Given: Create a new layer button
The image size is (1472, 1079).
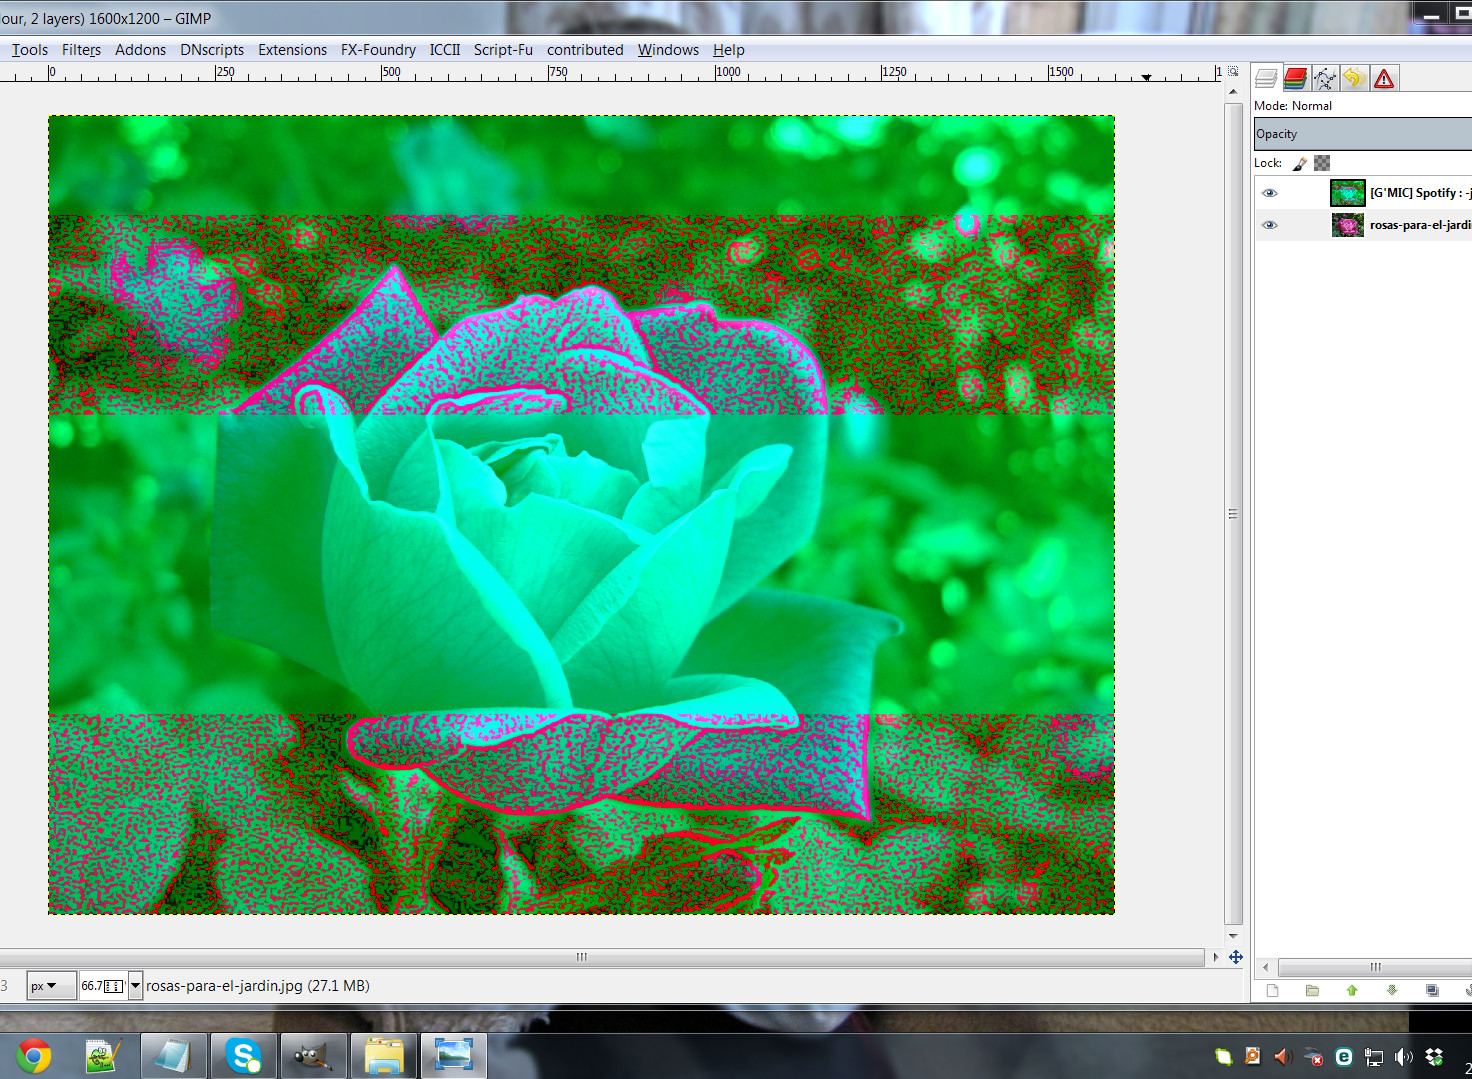Looking at the screenshot, I should (x=1272, y=990).
